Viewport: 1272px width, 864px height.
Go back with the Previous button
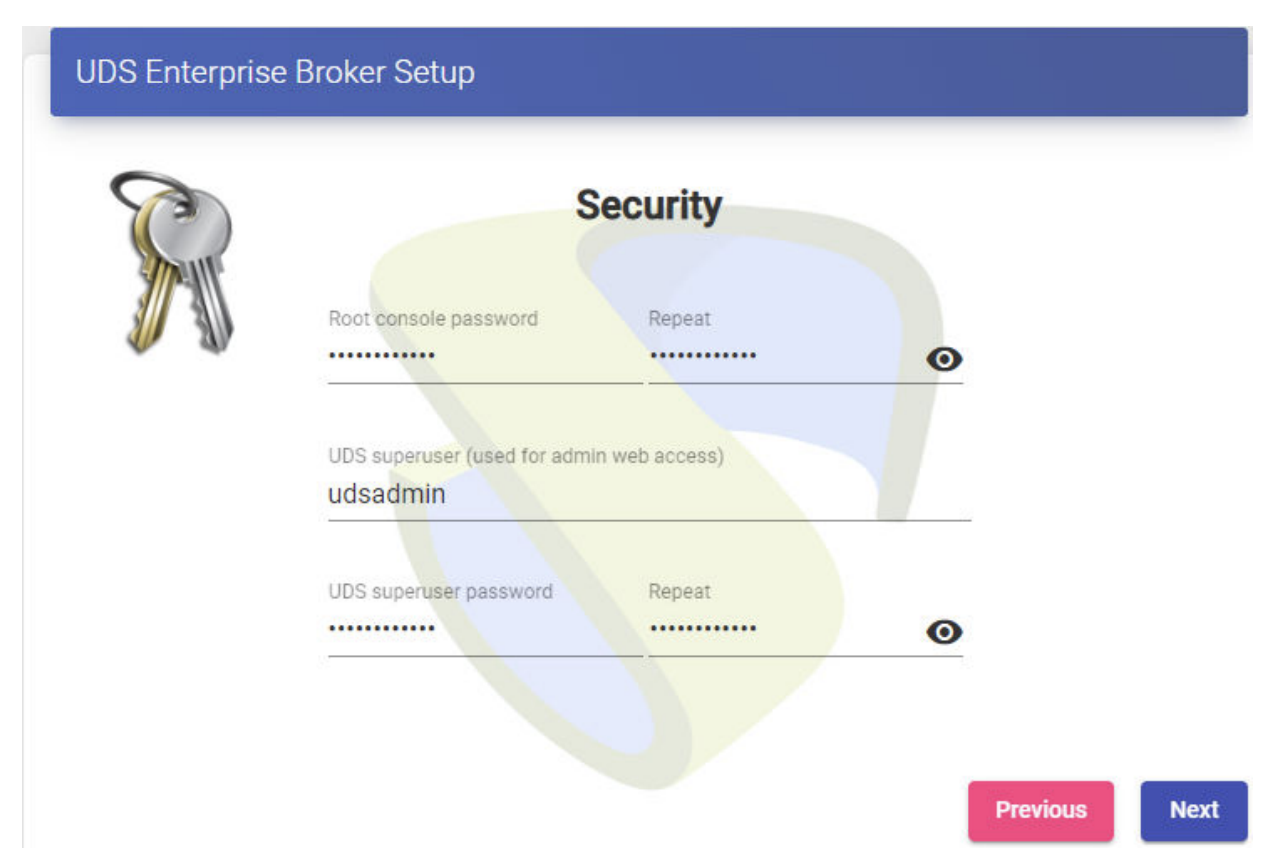coord(1040,810)
